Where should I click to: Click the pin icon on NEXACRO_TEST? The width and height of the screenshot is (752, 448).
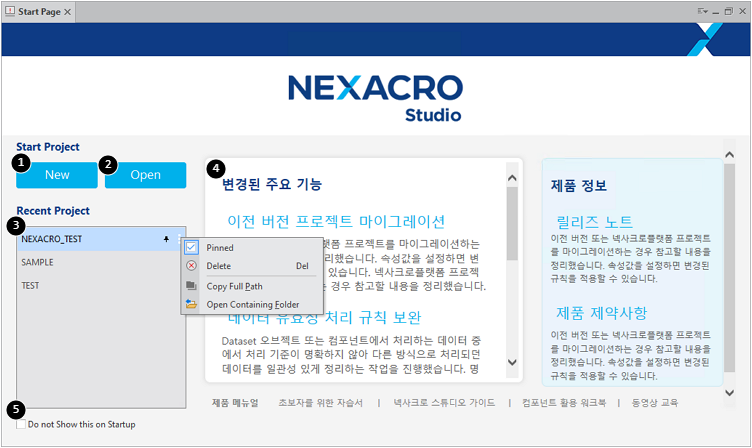point(166,239)
